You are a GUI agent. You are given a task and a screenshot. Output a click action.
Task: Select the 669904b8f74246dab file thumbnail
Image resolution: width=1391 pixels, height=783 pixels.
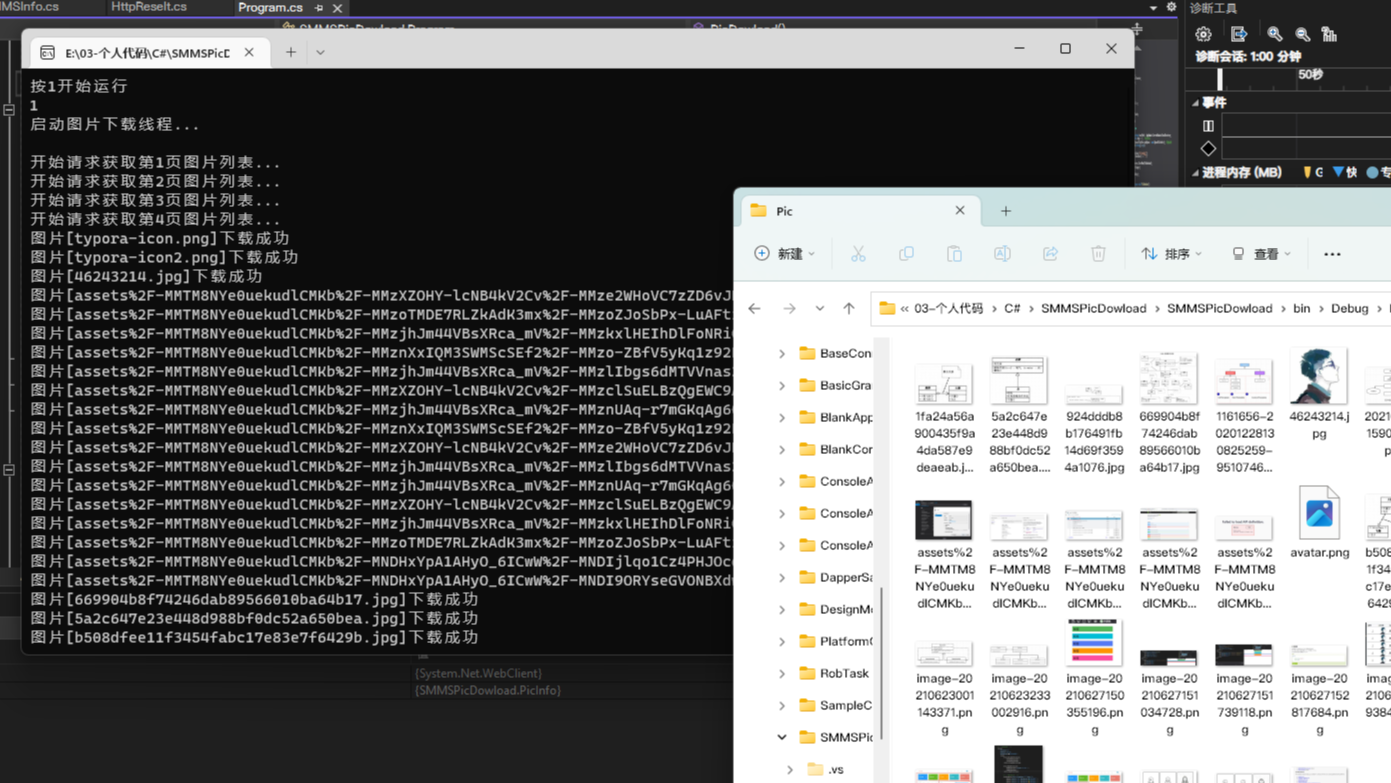[1169, 378]
